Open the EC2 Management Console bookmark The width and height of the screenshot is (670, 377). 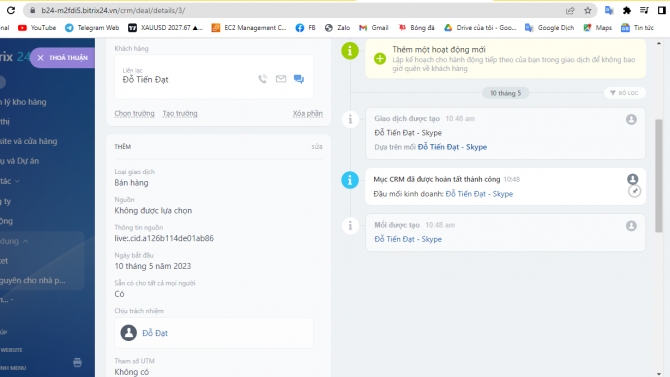pos(249,28)
